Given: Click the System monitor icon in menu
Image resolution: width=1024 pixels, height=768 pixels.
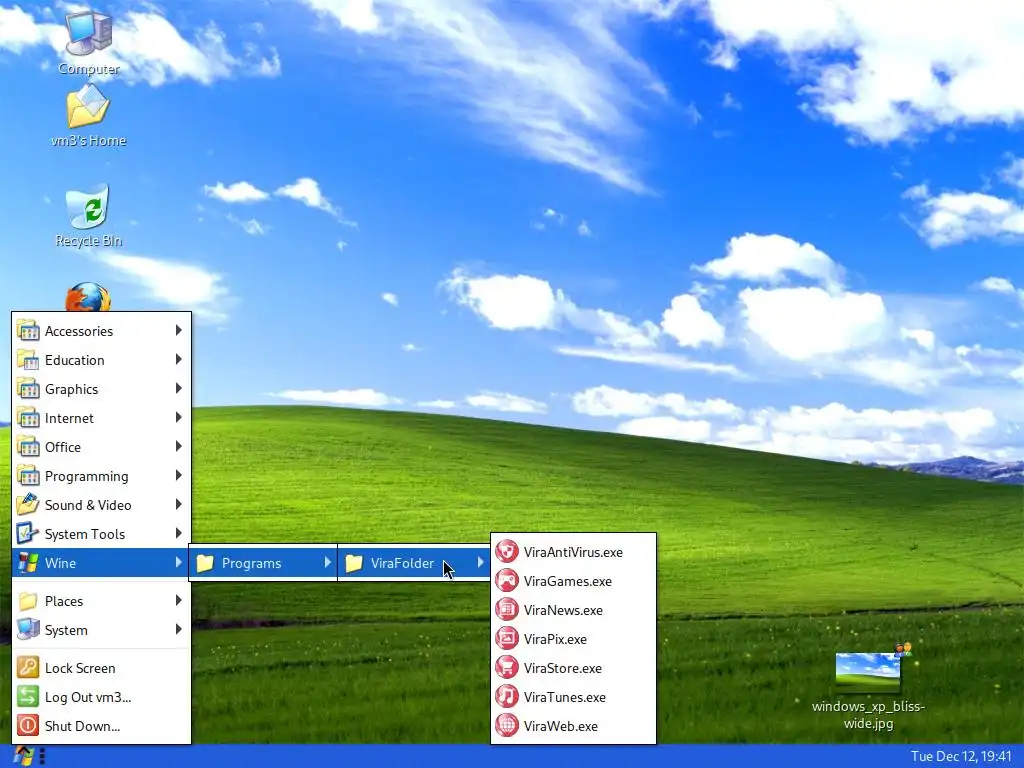Looking at the screenshot, I should 28,630.
